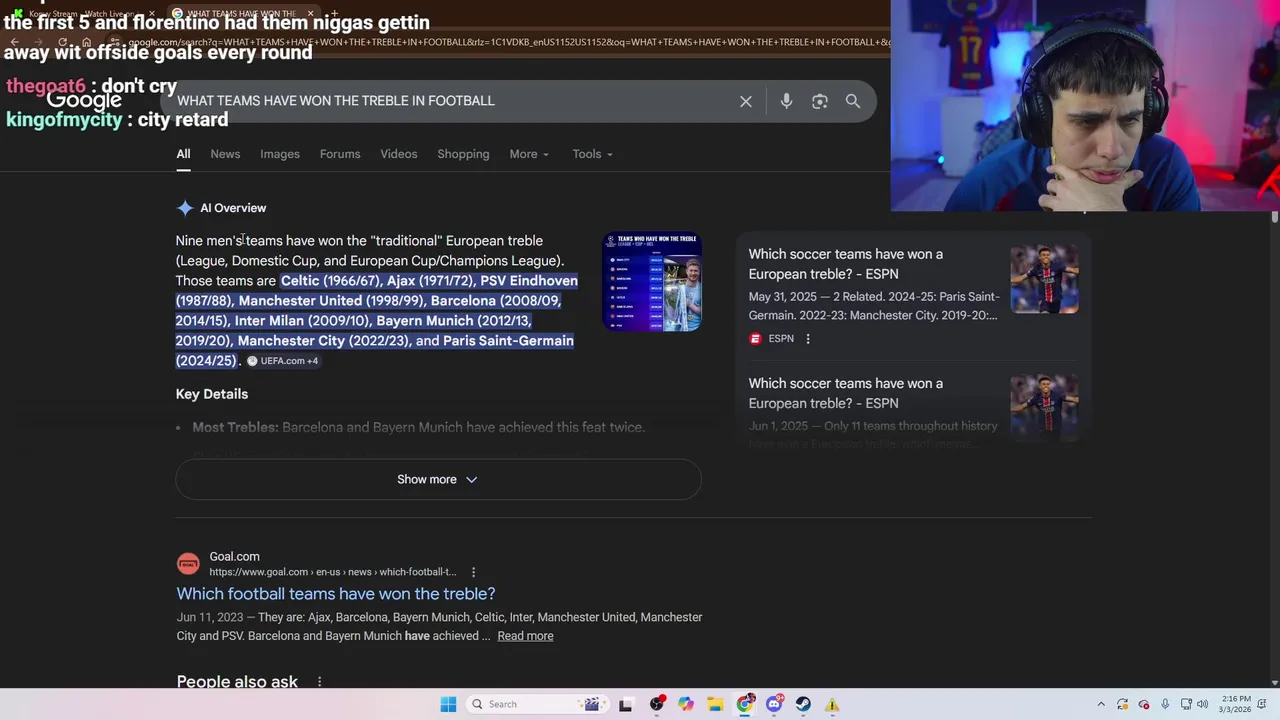Screen dimensions: 1280x720
Task: Open the network icon in system tray
Action: (1186, 704)
